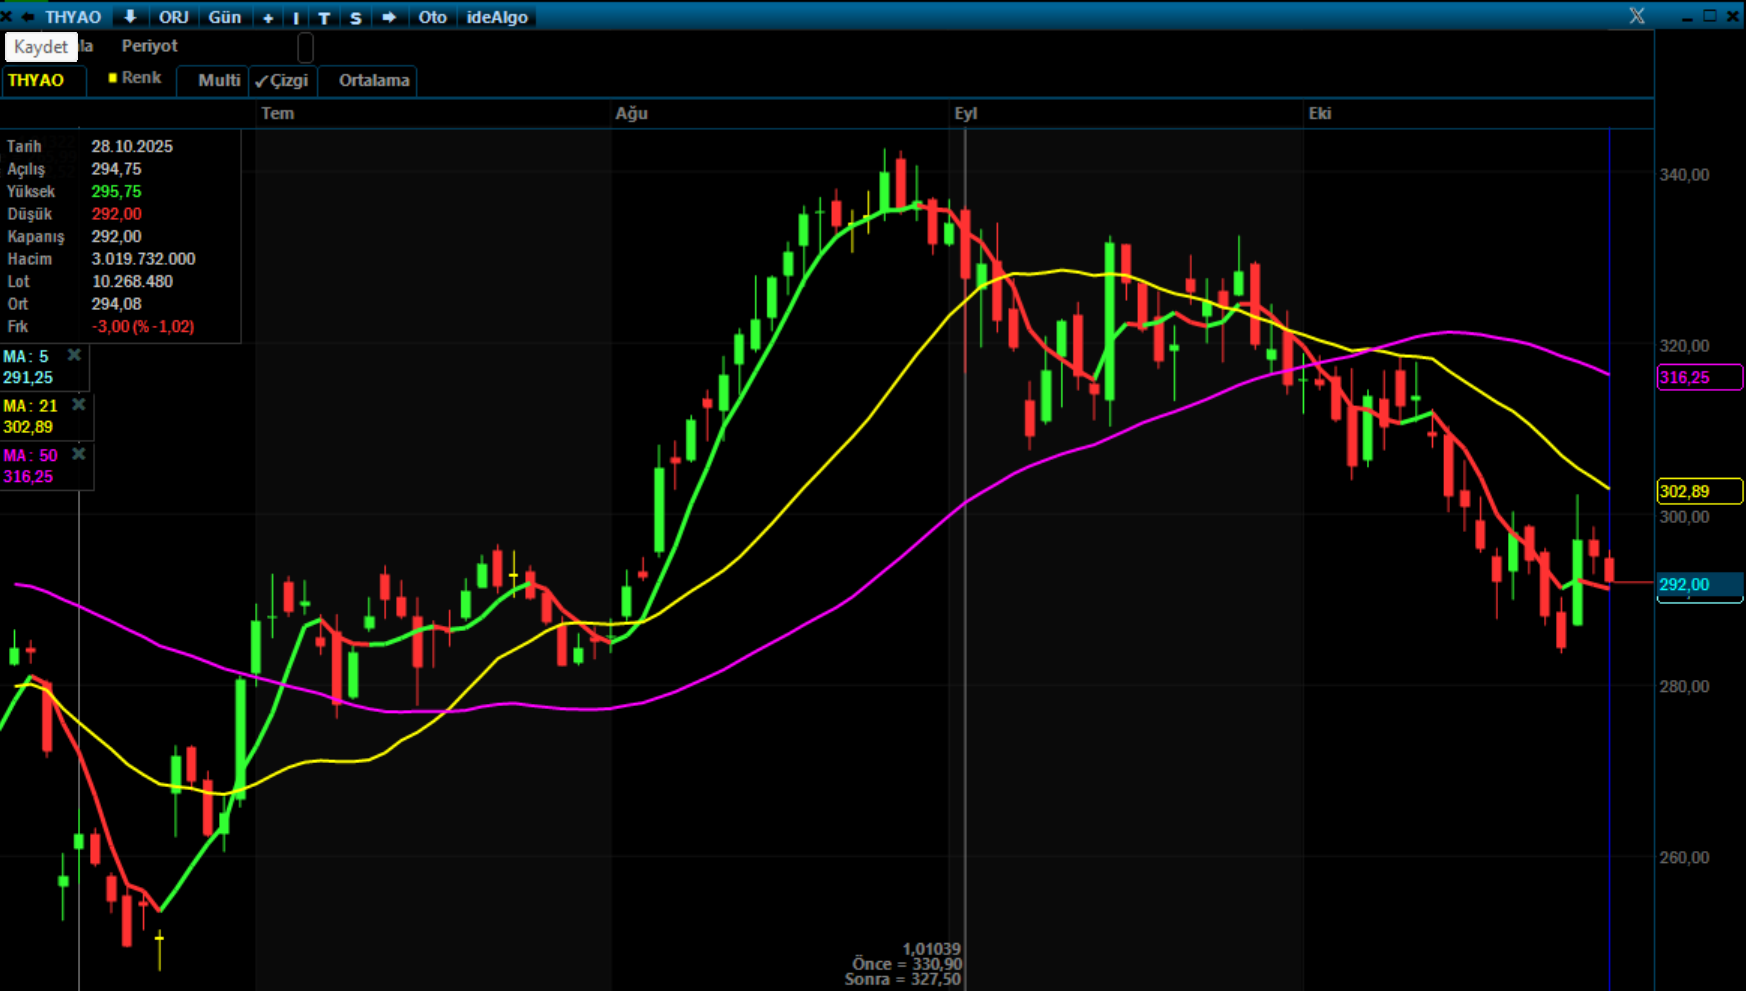This screenshot has width=1746, height=991.
Task: Click the Multi button
Action: [218, 81]
